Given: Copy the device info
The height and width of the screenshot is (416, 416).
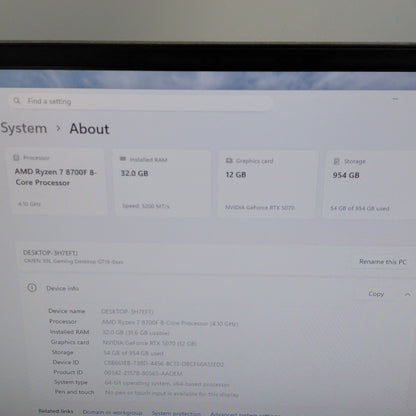Looking at the screenshot, I should 376,294.
